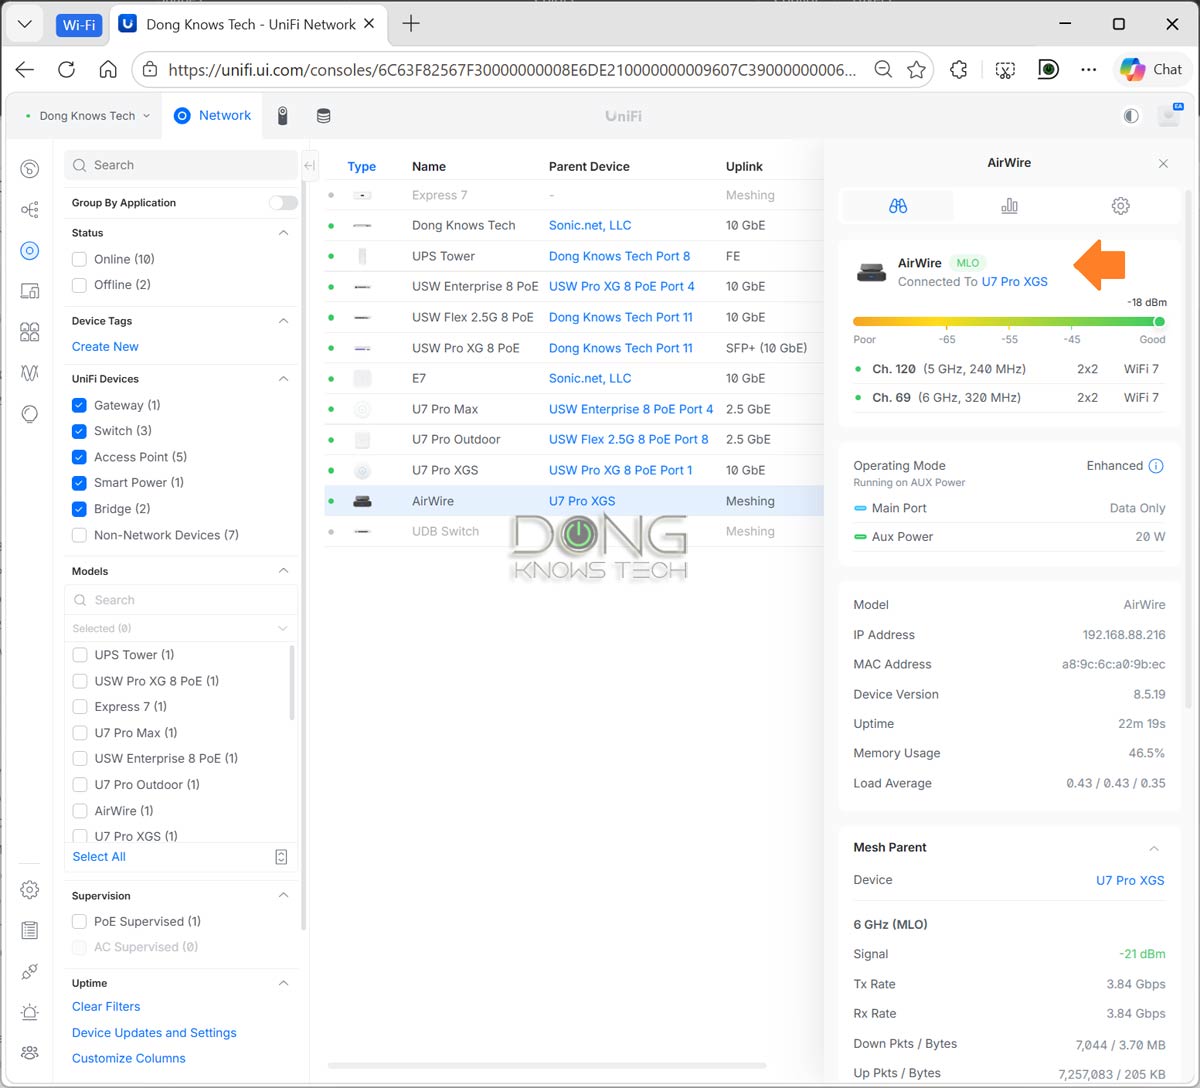1200x1088 pixels.
Task: Open the storage drive app icon in top bar
Action: 324,116
